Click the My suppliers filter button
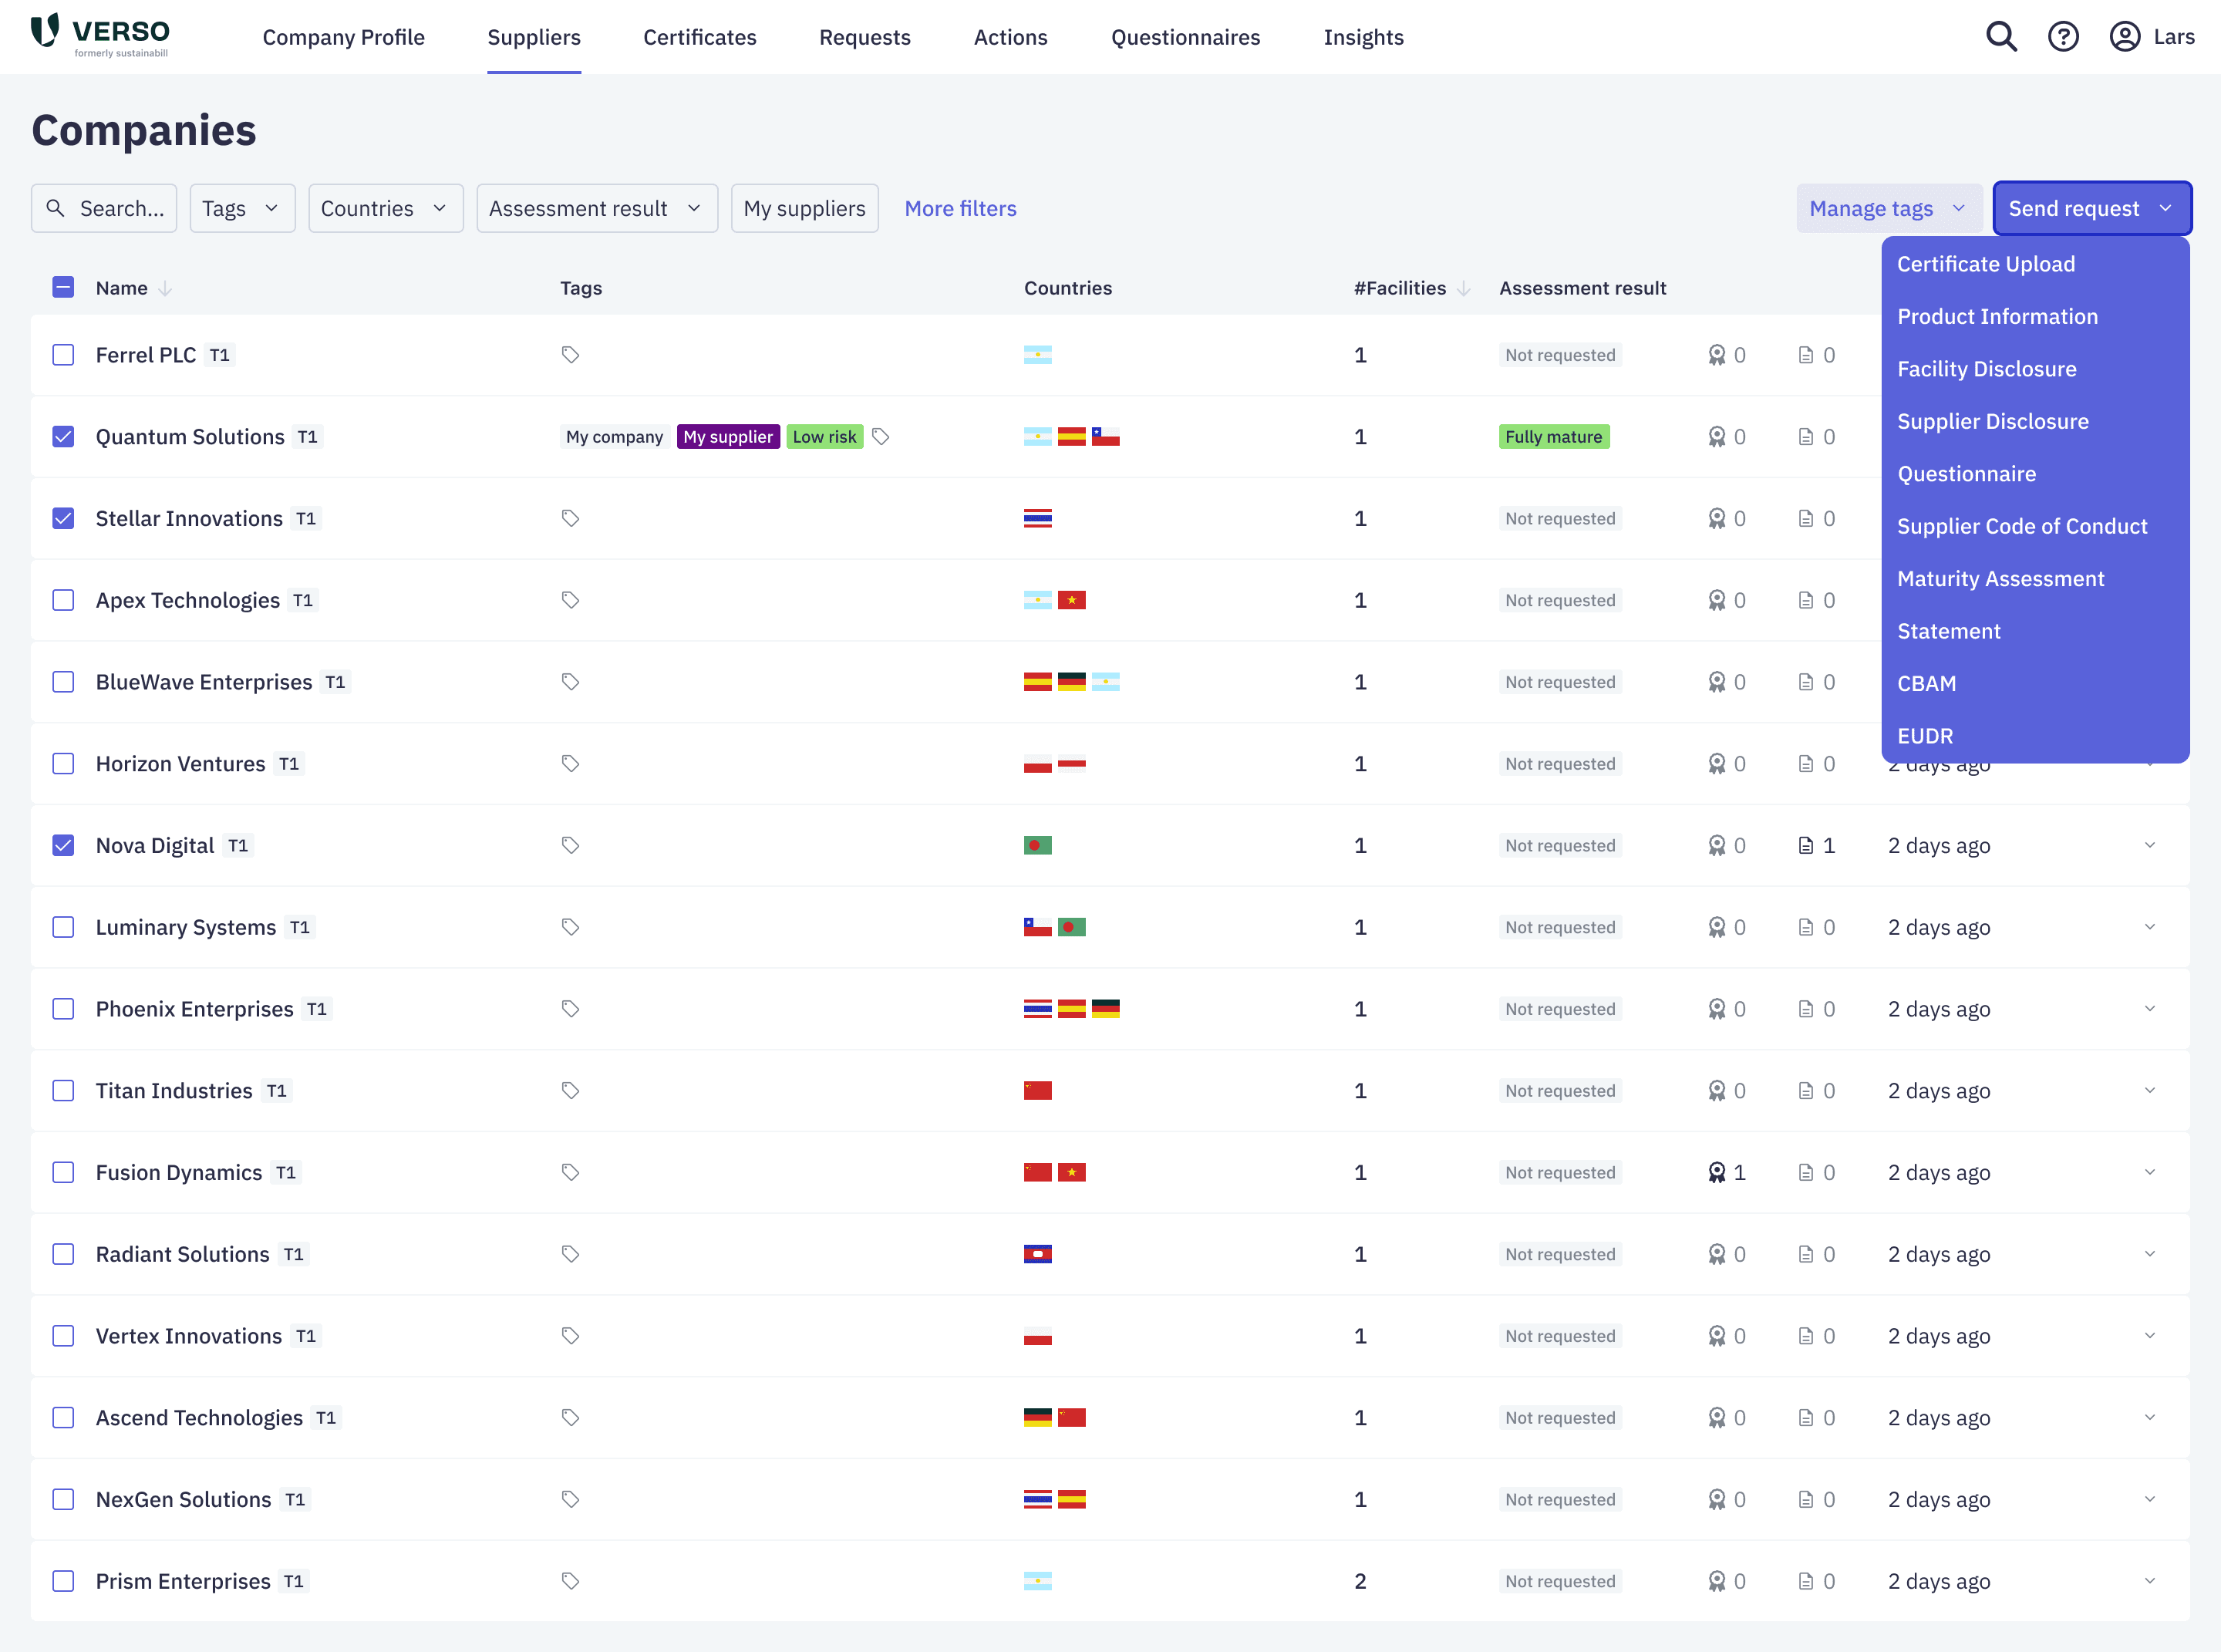2221x1652 pixels. [x=805, y=208]
